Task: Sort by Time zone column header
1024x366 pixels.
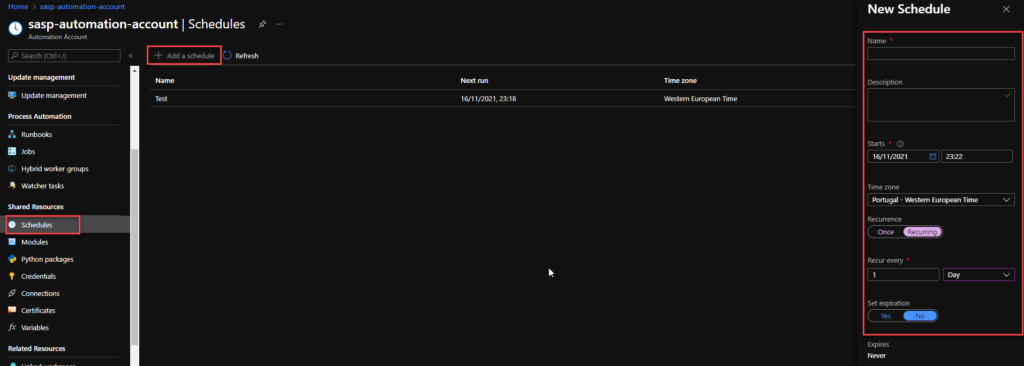Action: (x=680, y=80)
